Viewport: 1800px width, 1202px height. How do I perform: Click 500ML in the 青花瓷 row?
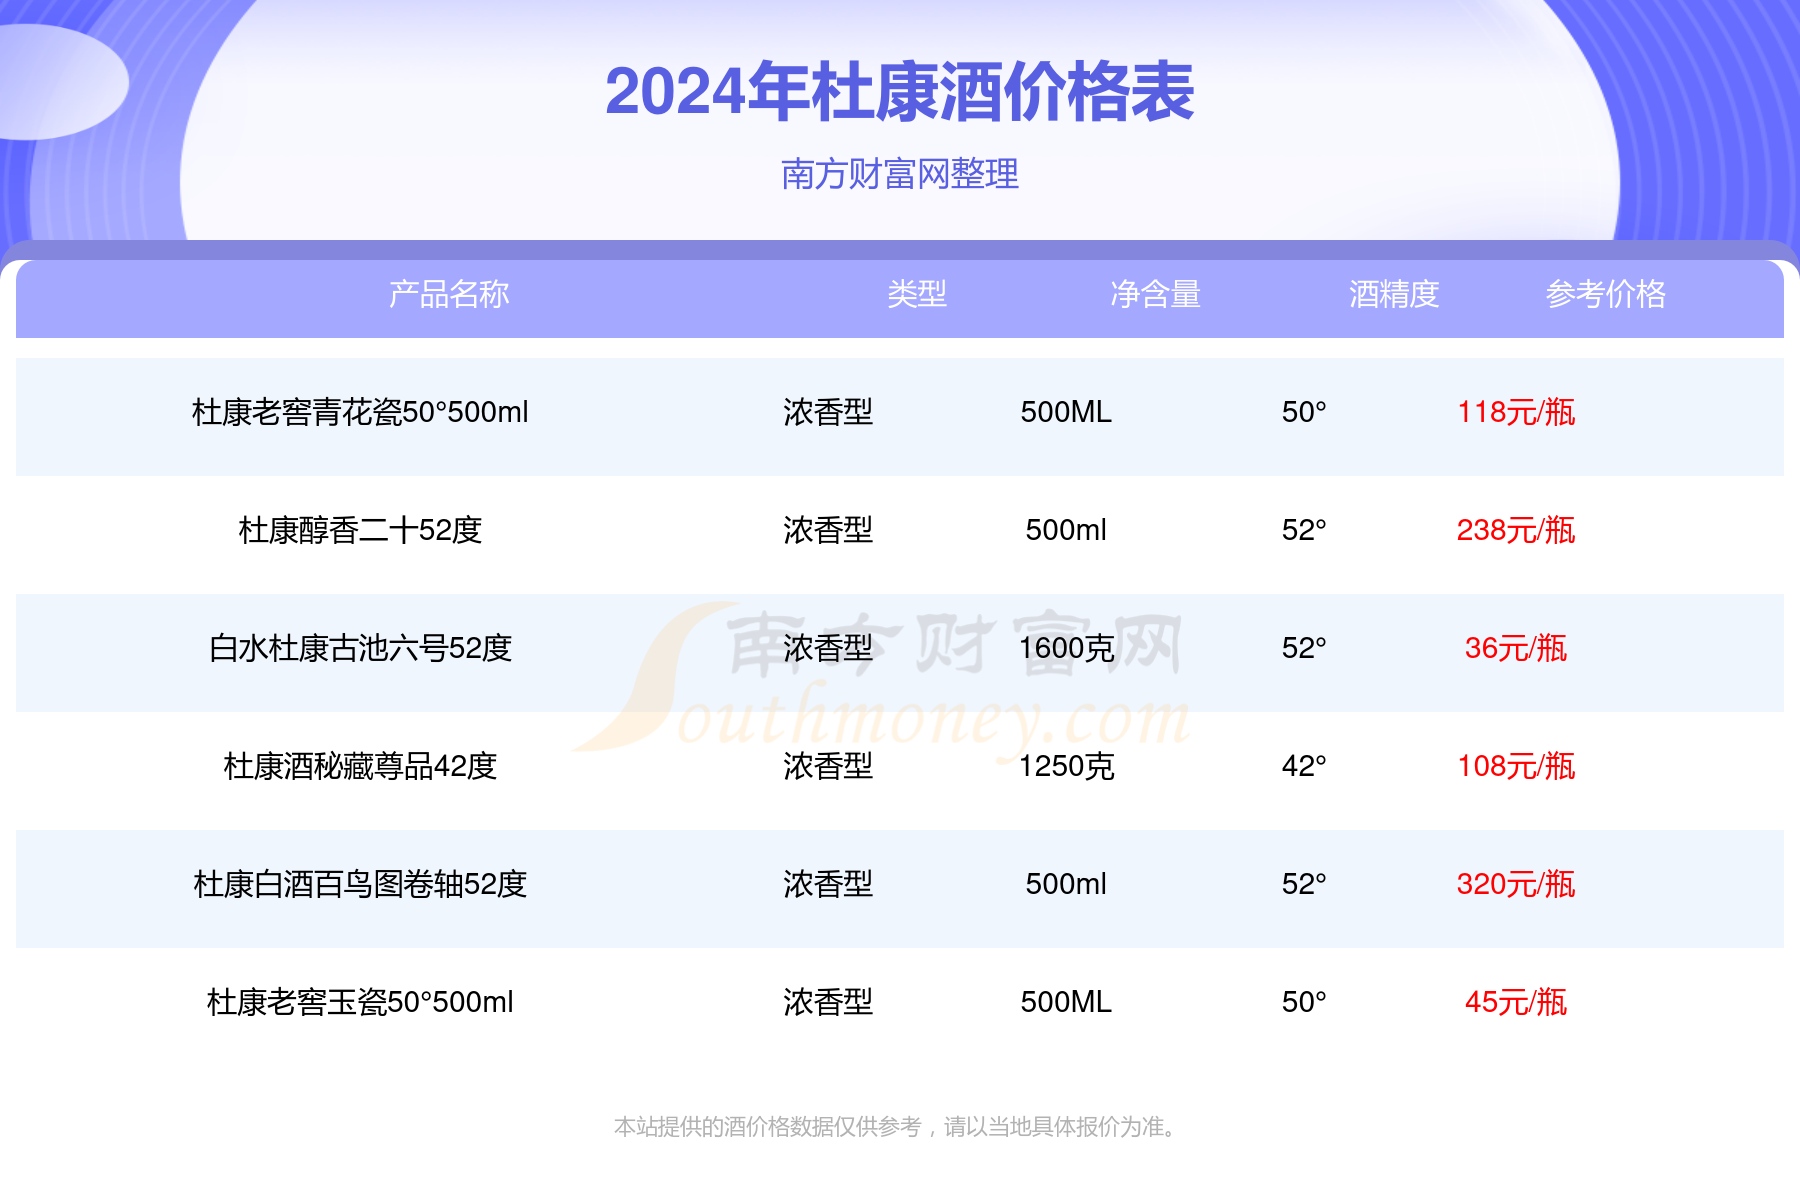[x=1066, y=412]
